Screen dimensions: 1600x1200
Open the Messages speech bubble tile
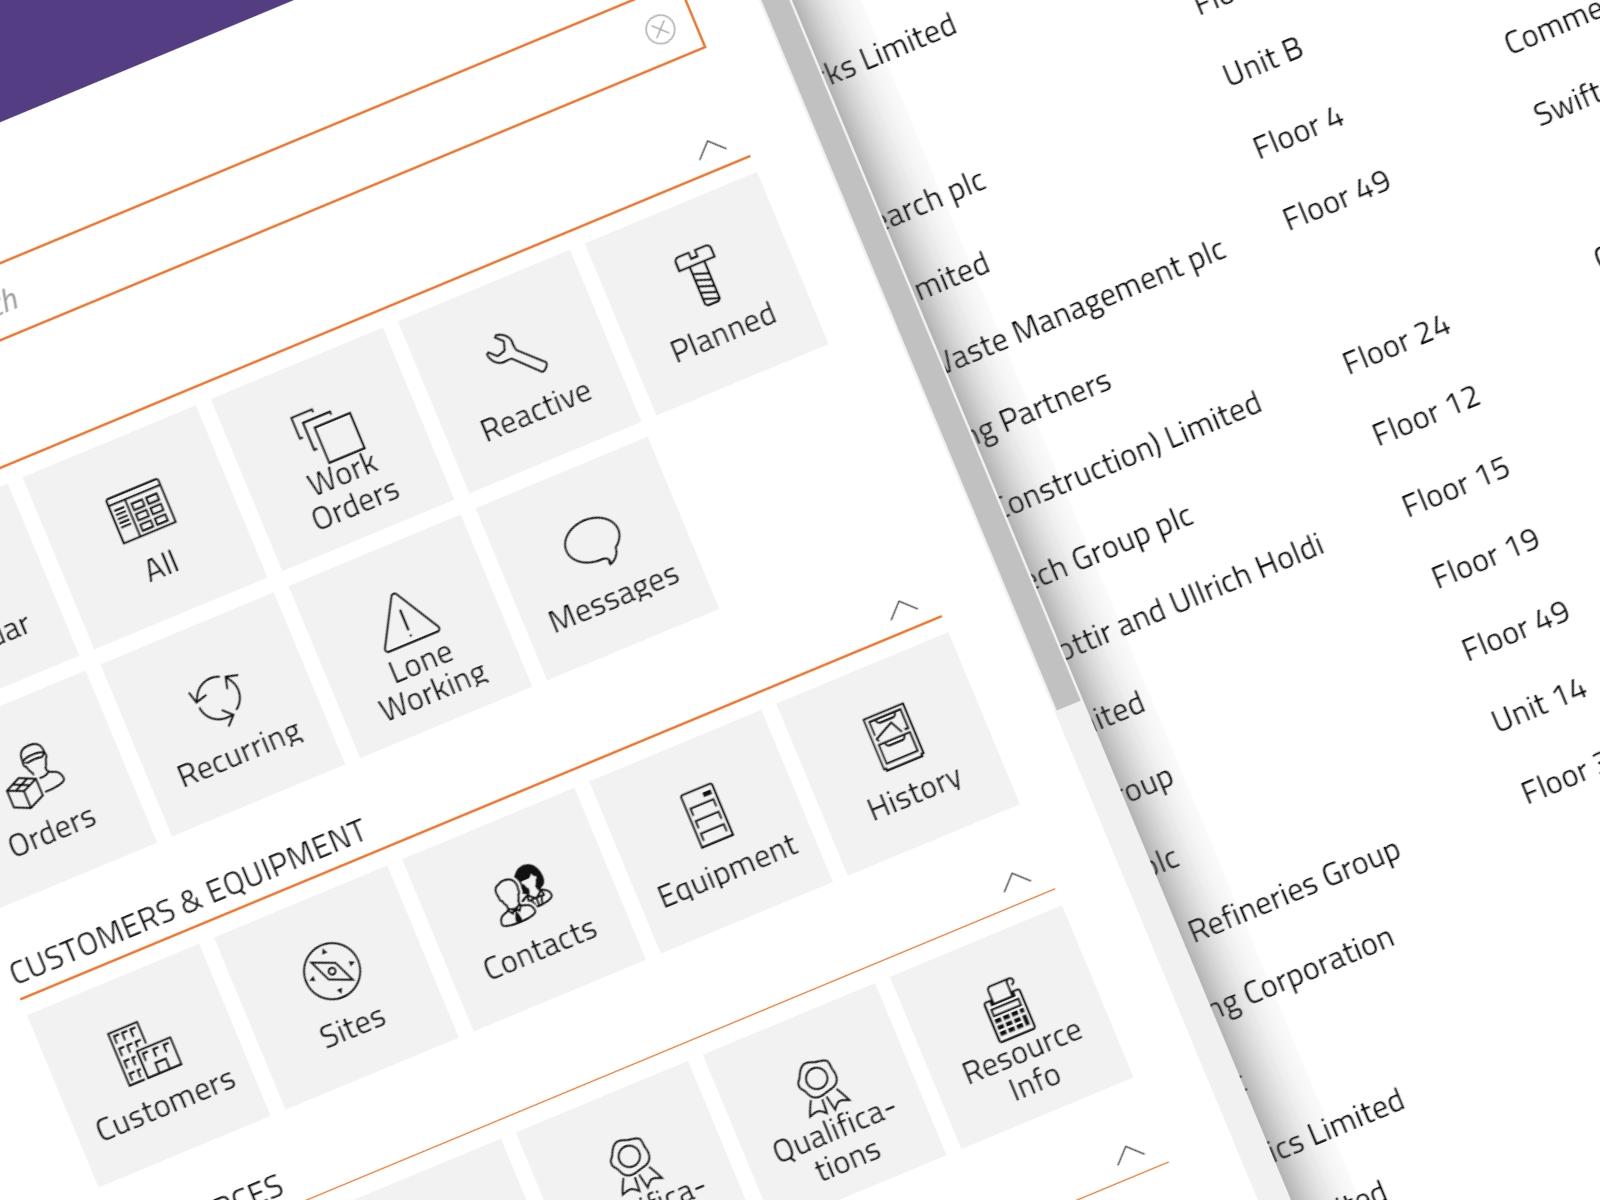(597, 558)
